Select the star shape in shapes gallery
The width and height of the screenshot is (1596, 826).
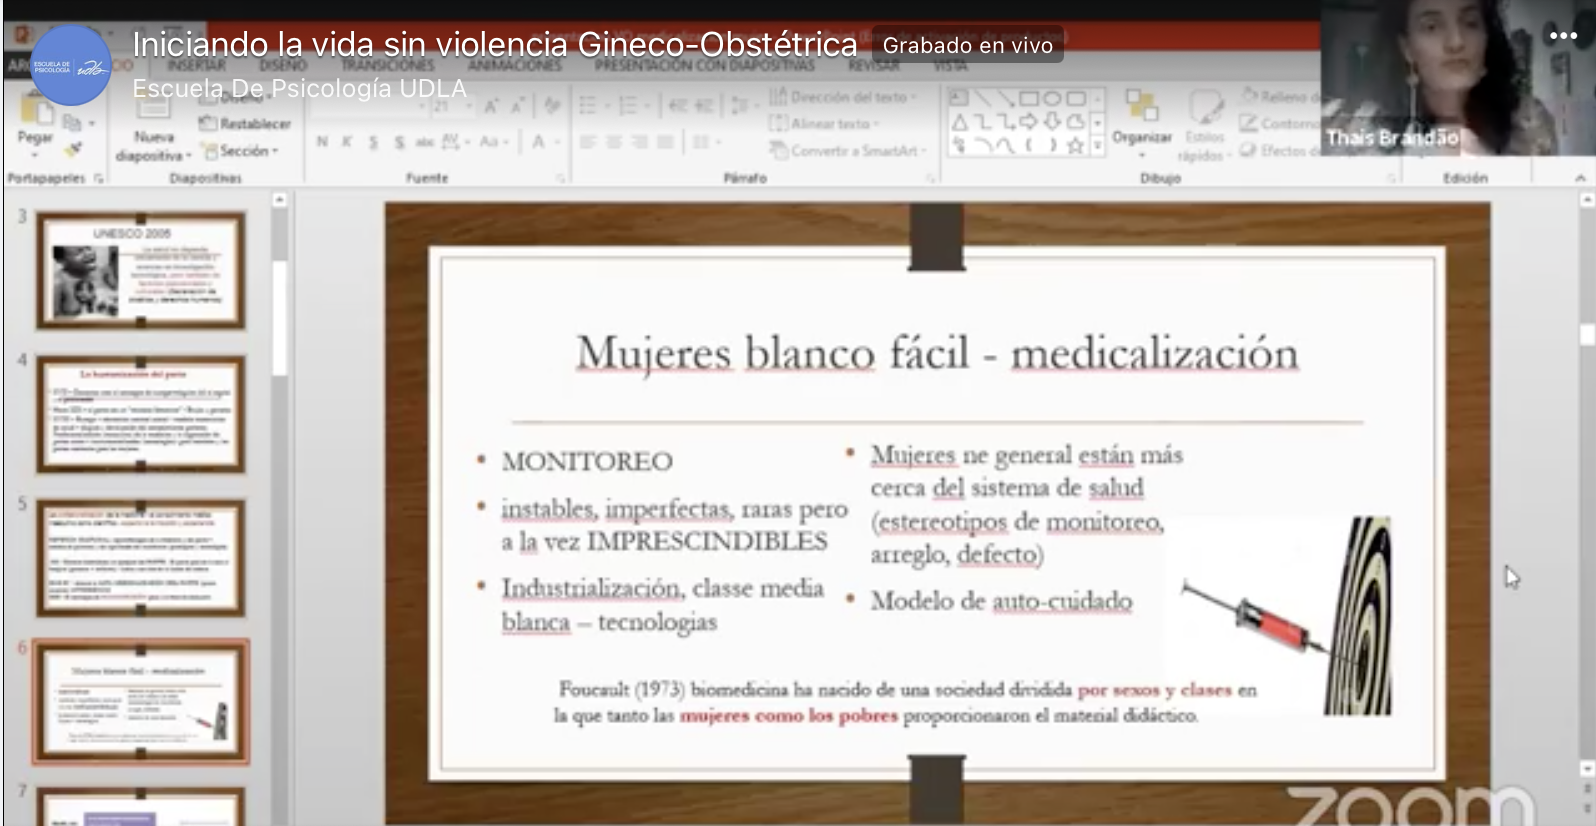point(1075,146)
